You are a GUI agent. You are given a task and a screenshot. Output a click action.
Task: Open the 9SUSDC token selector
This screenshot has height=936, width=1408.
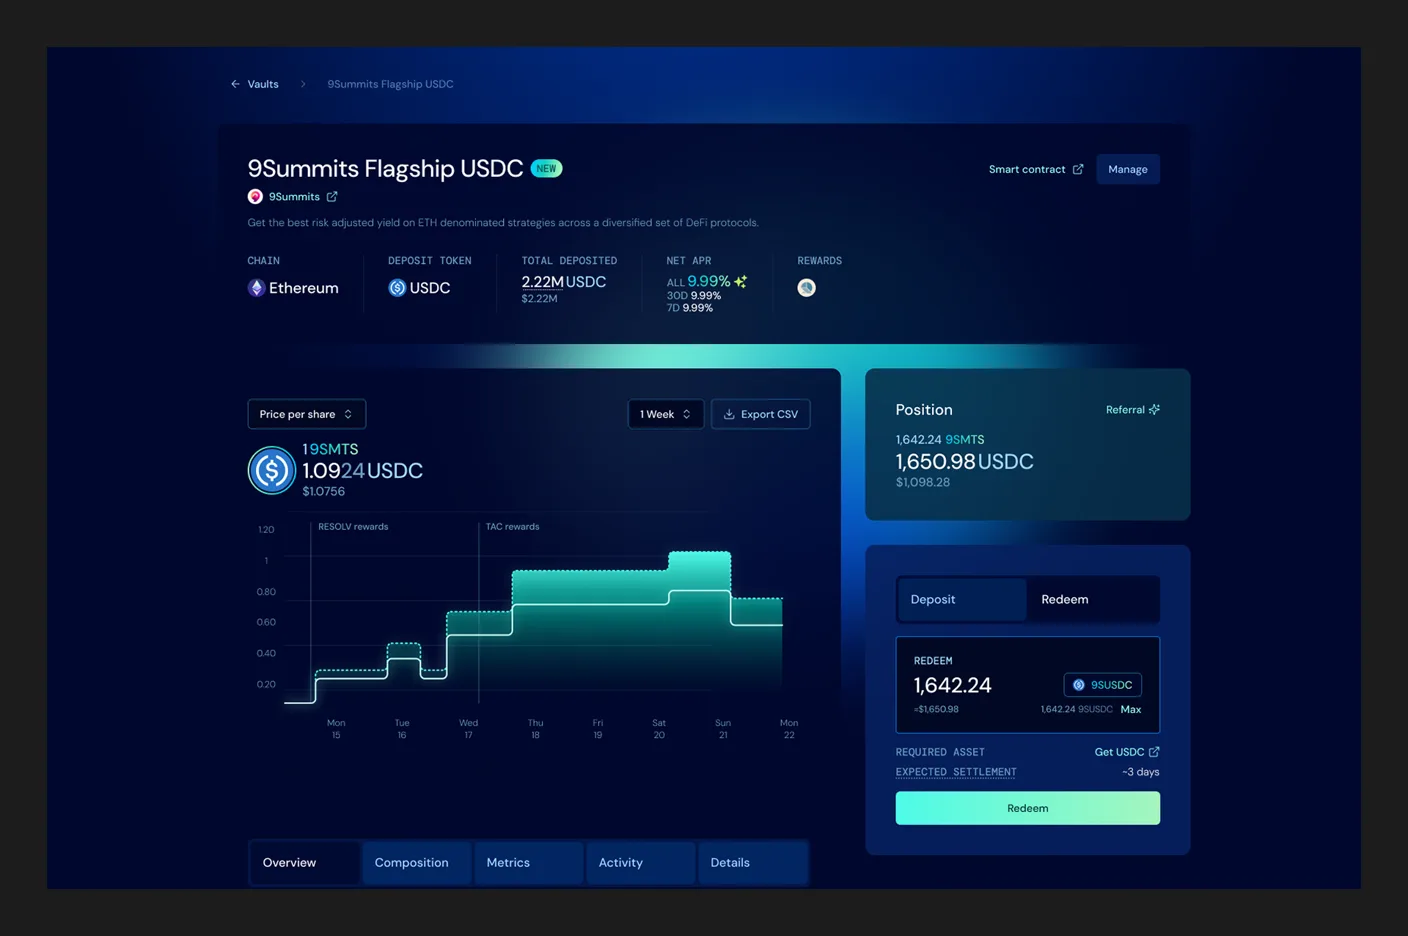(1102, 685)
